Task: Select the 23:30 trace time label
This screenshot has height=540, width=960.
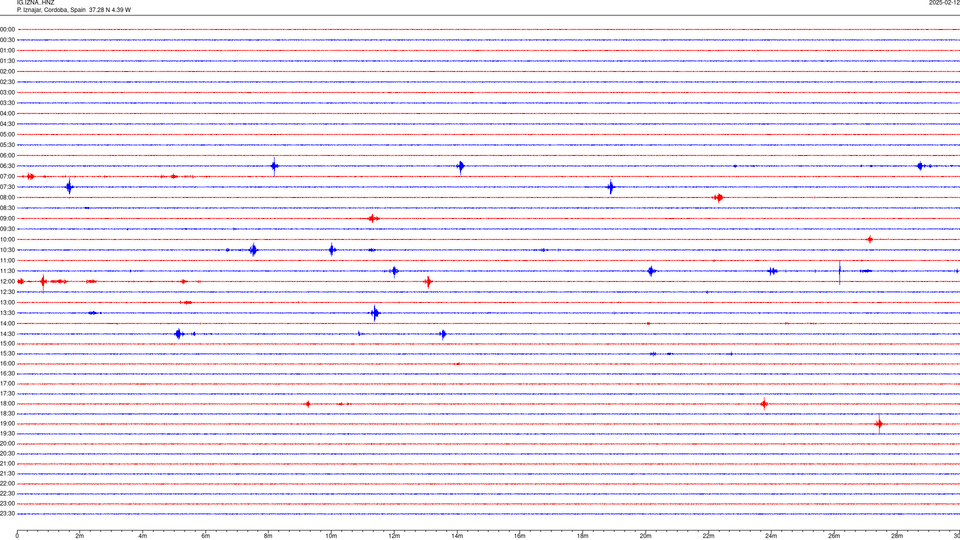Action: coord(7,514)
